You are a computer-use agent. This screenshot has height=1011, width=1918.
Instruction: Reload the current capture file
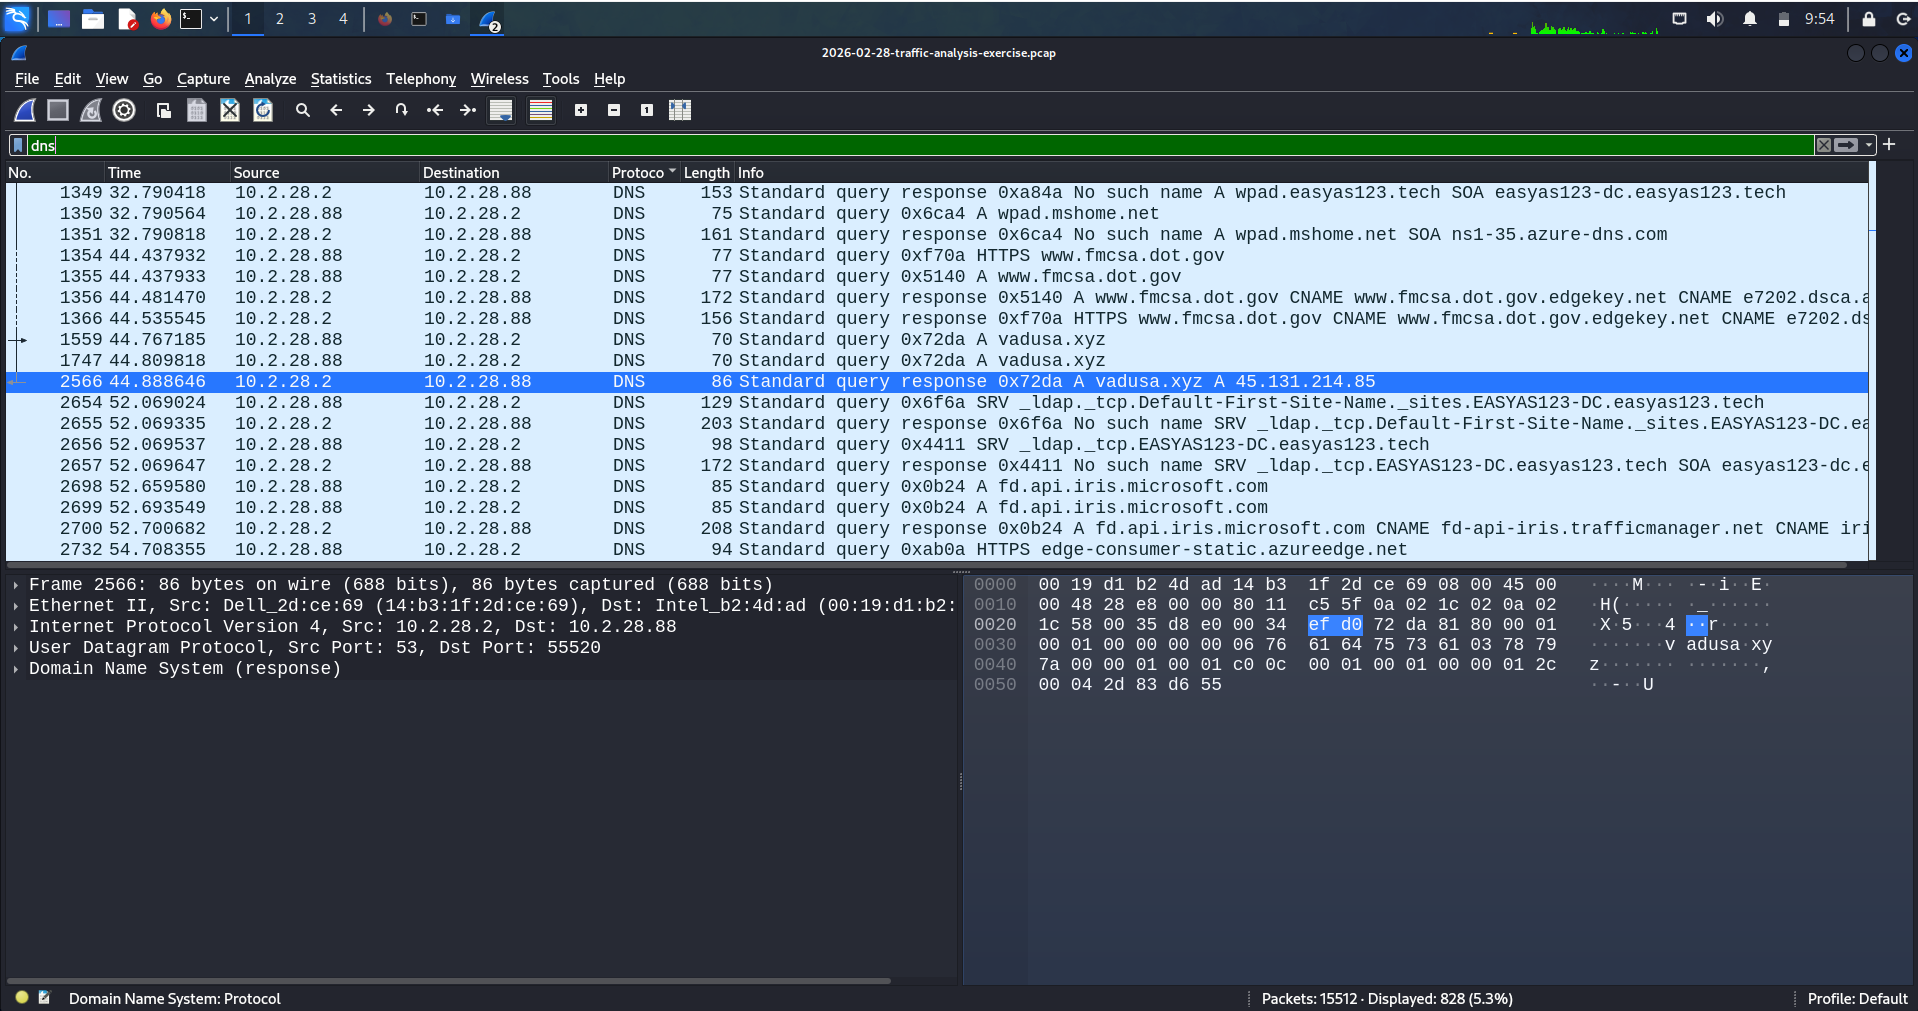coord(263,110)
